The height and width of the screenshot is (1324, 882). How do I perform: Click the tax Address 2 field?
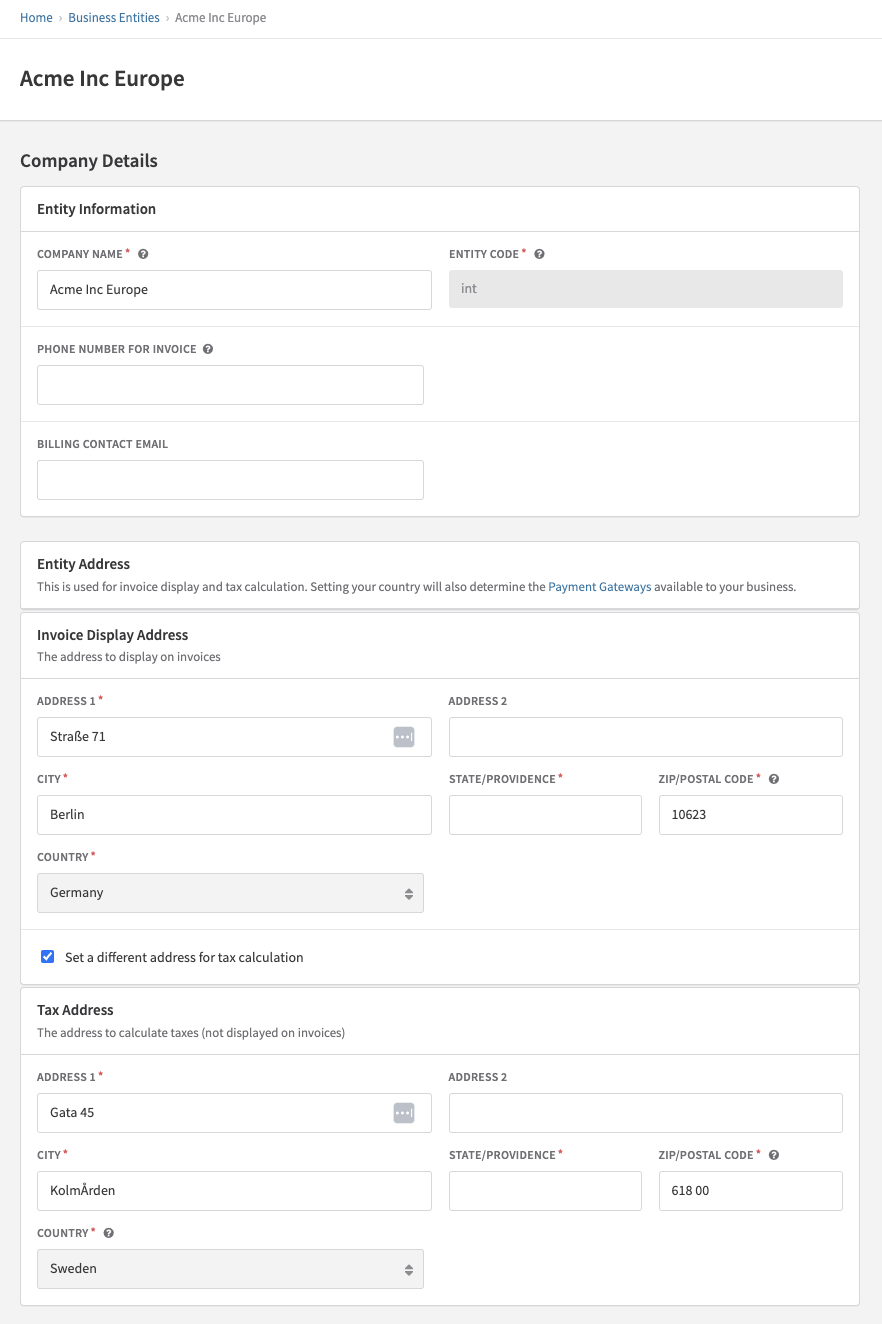click(646, 1113)
